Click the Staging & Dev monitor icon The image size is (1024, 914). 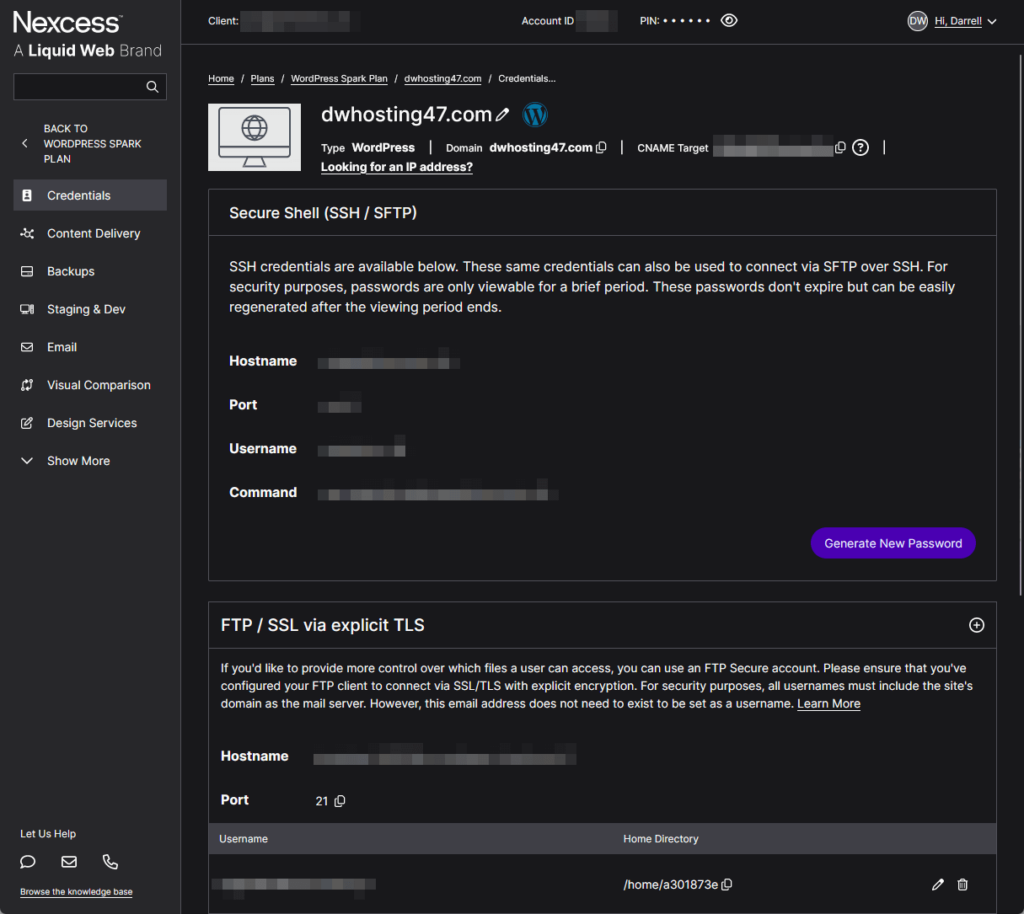tap(27, 309)
